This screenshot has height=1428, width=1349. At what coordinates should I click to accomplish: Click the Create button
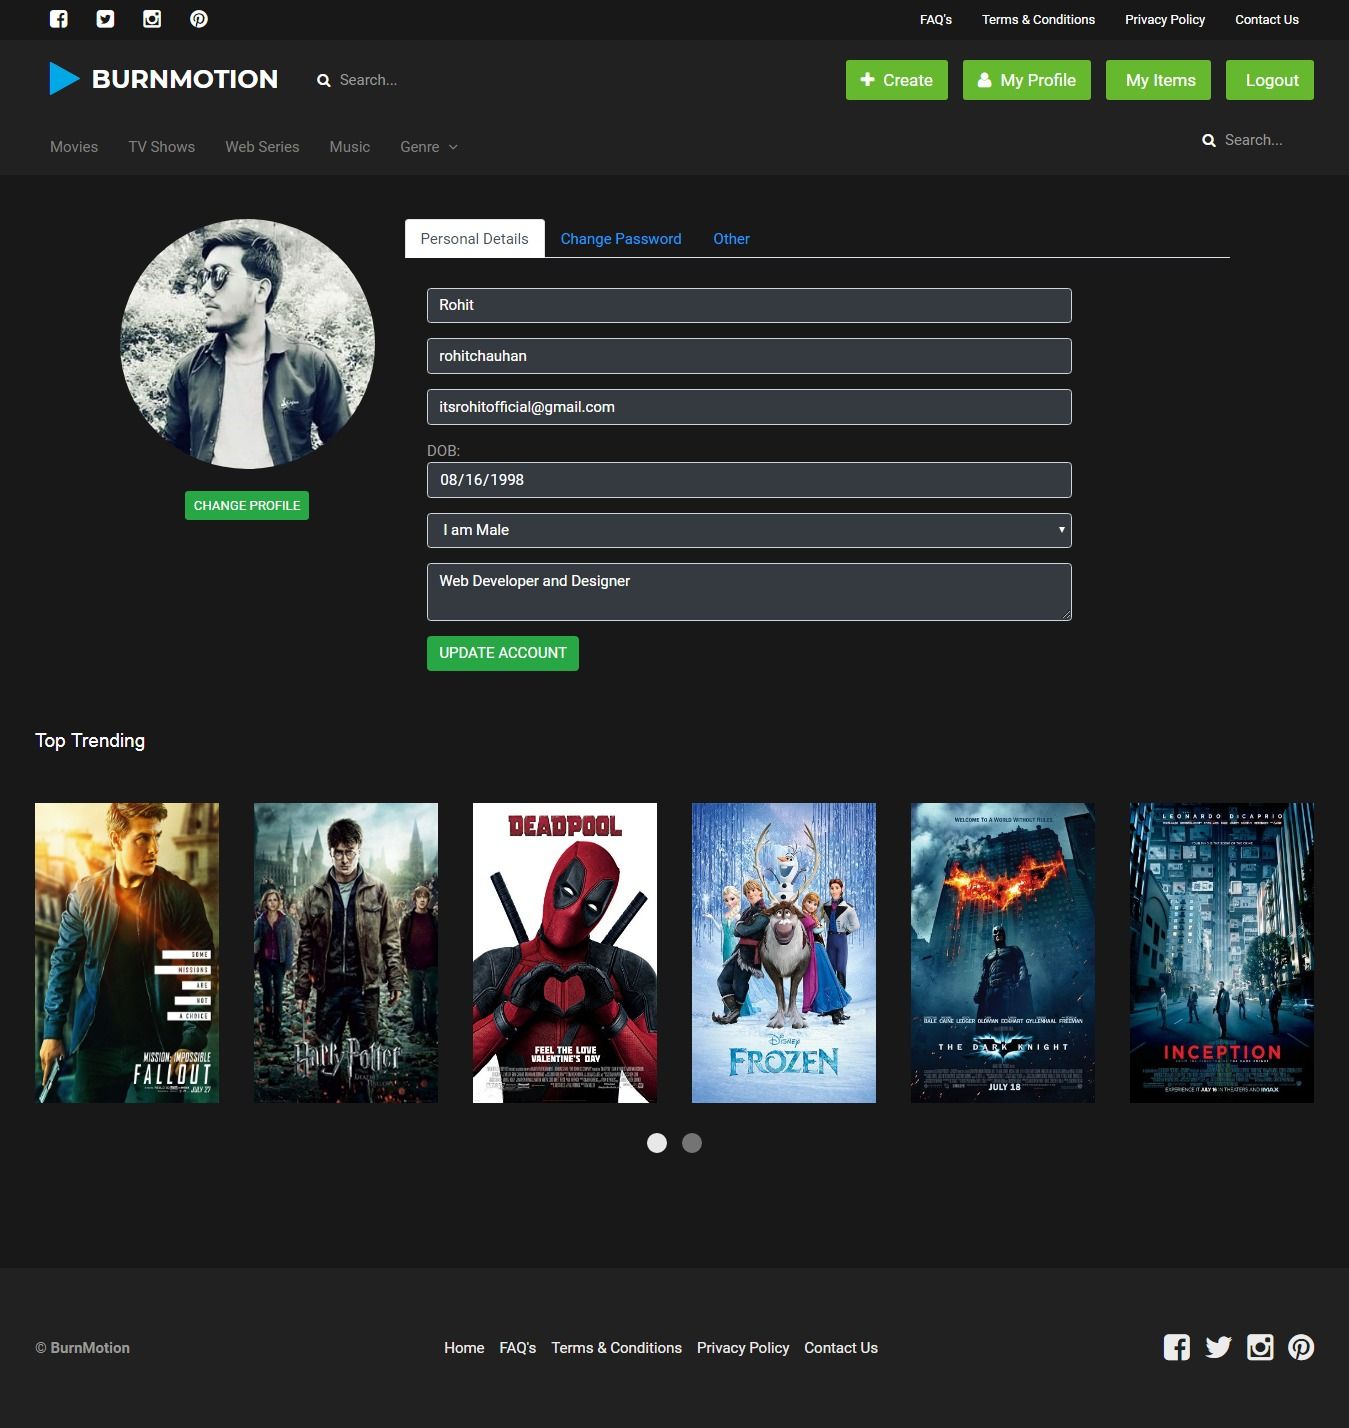tap(897, 80)
